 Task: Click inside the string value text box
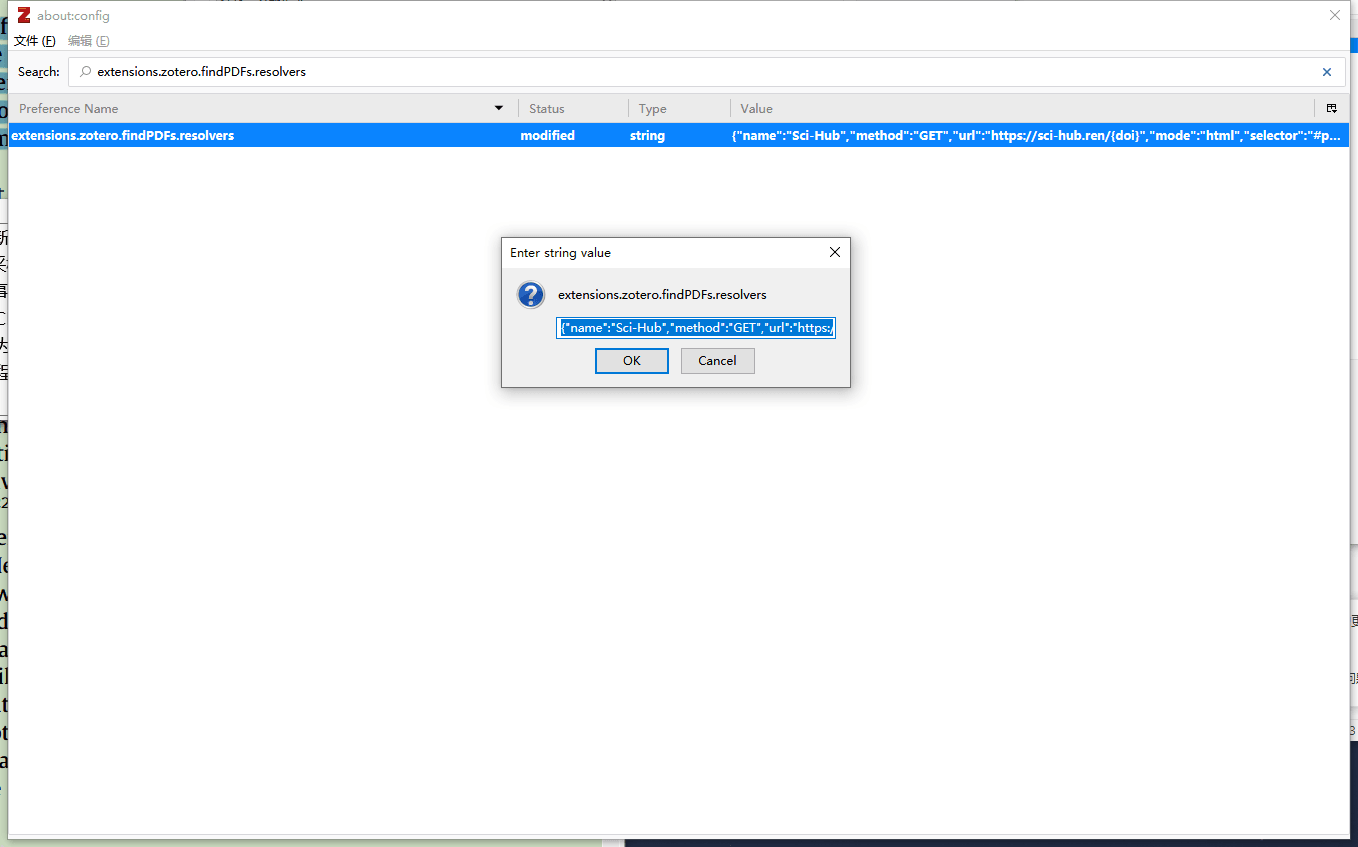tap(696, 328)
